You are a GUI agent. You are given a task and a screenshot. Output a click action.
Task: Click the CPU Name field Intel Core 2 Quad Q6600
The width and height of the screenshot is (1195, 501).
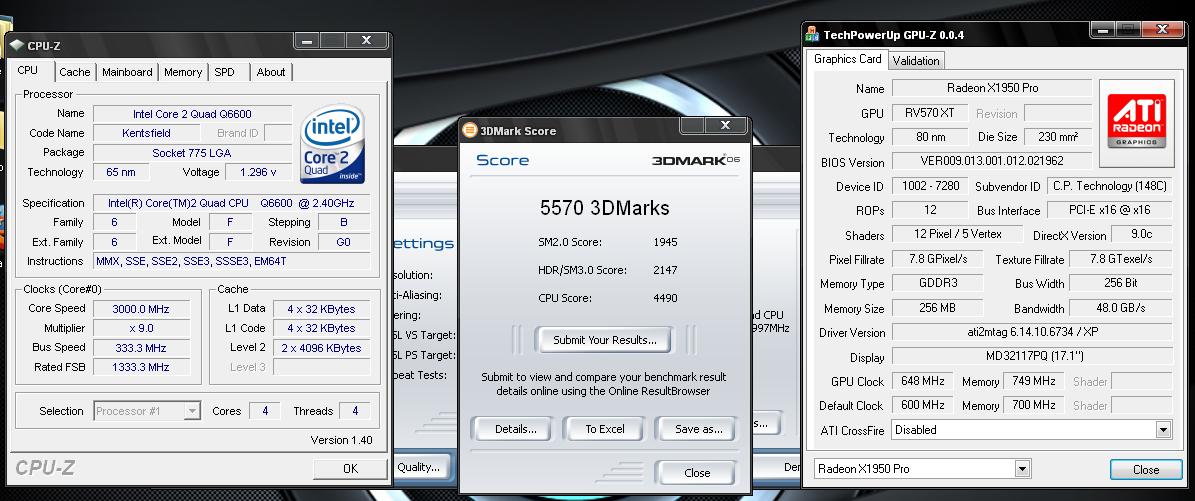click(x=192, y=114)
